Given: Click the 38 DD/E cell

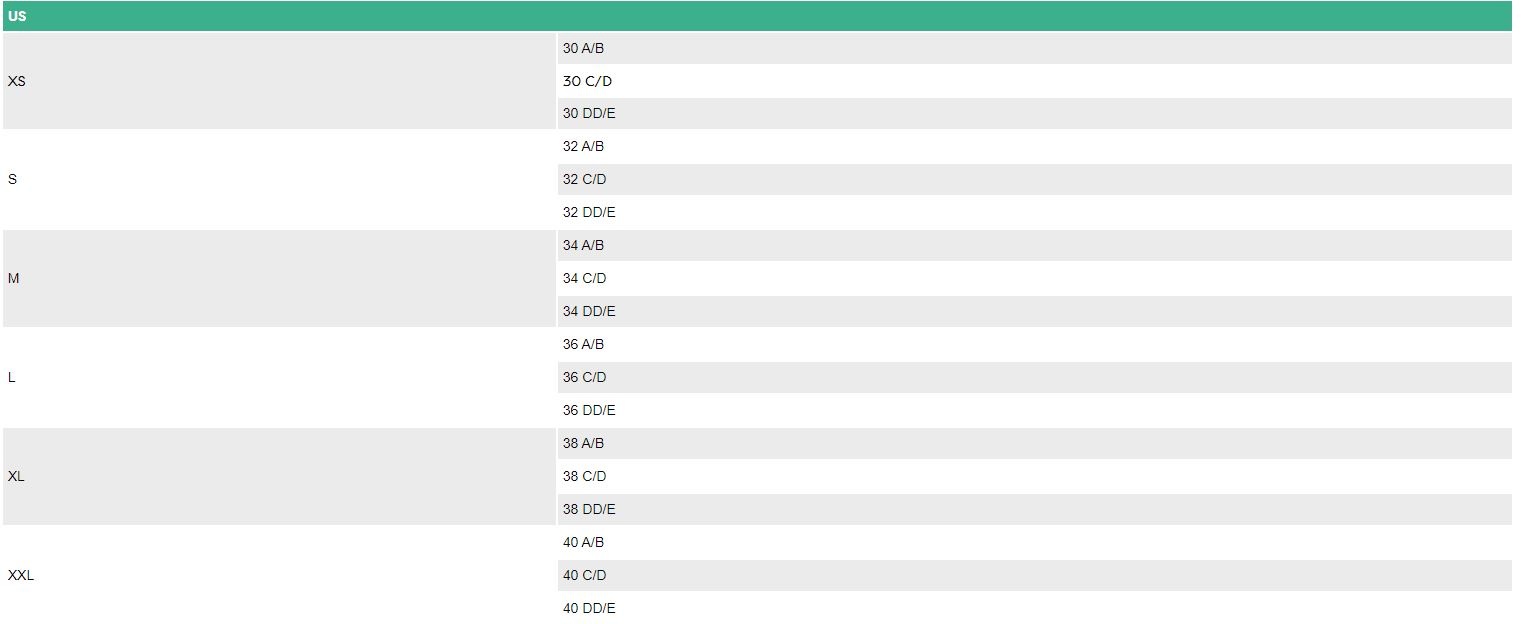Looking at the screenshot, I should click(x=1035, y=510).
